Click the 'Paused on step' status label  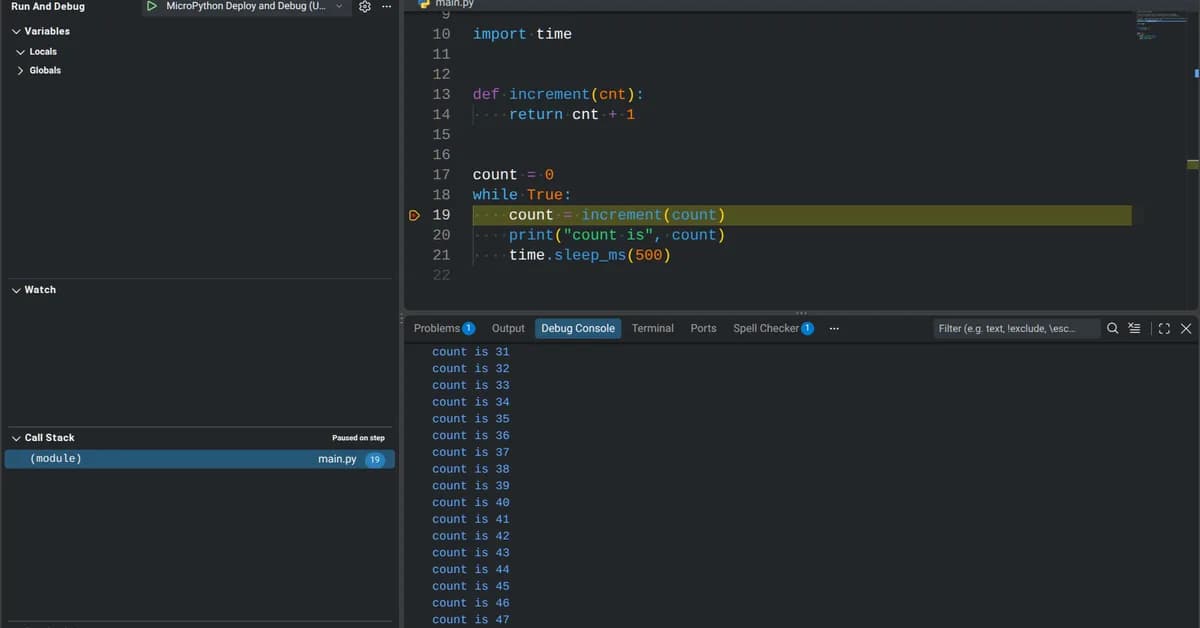[358, 438]
